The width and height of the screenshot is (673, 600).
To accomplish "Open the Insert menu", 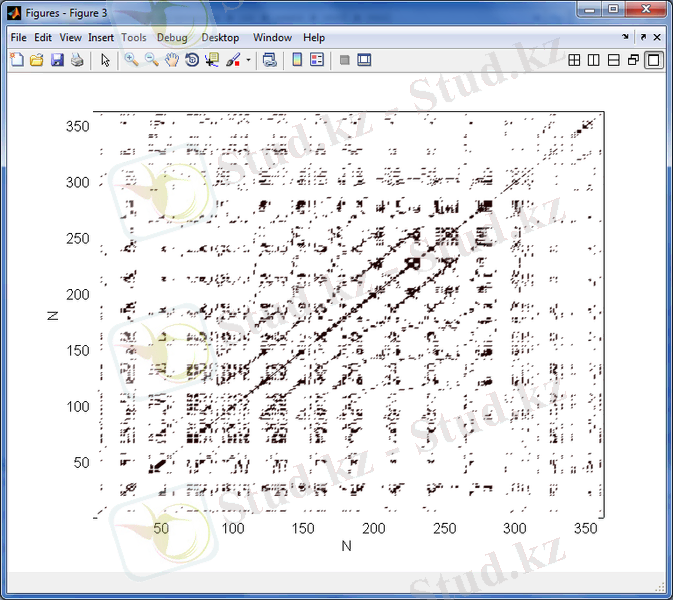I will 101,38.
